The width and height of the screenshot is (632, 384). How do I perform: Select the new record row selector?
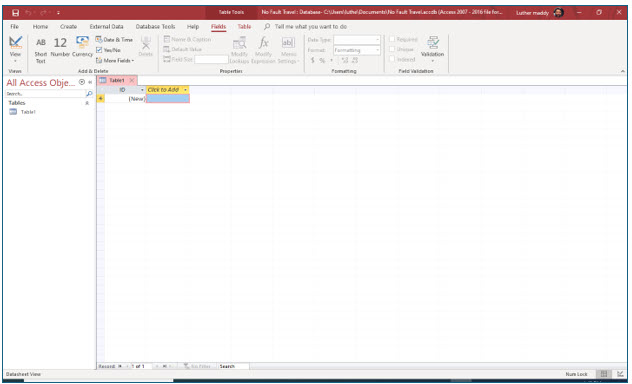point(101,99)
